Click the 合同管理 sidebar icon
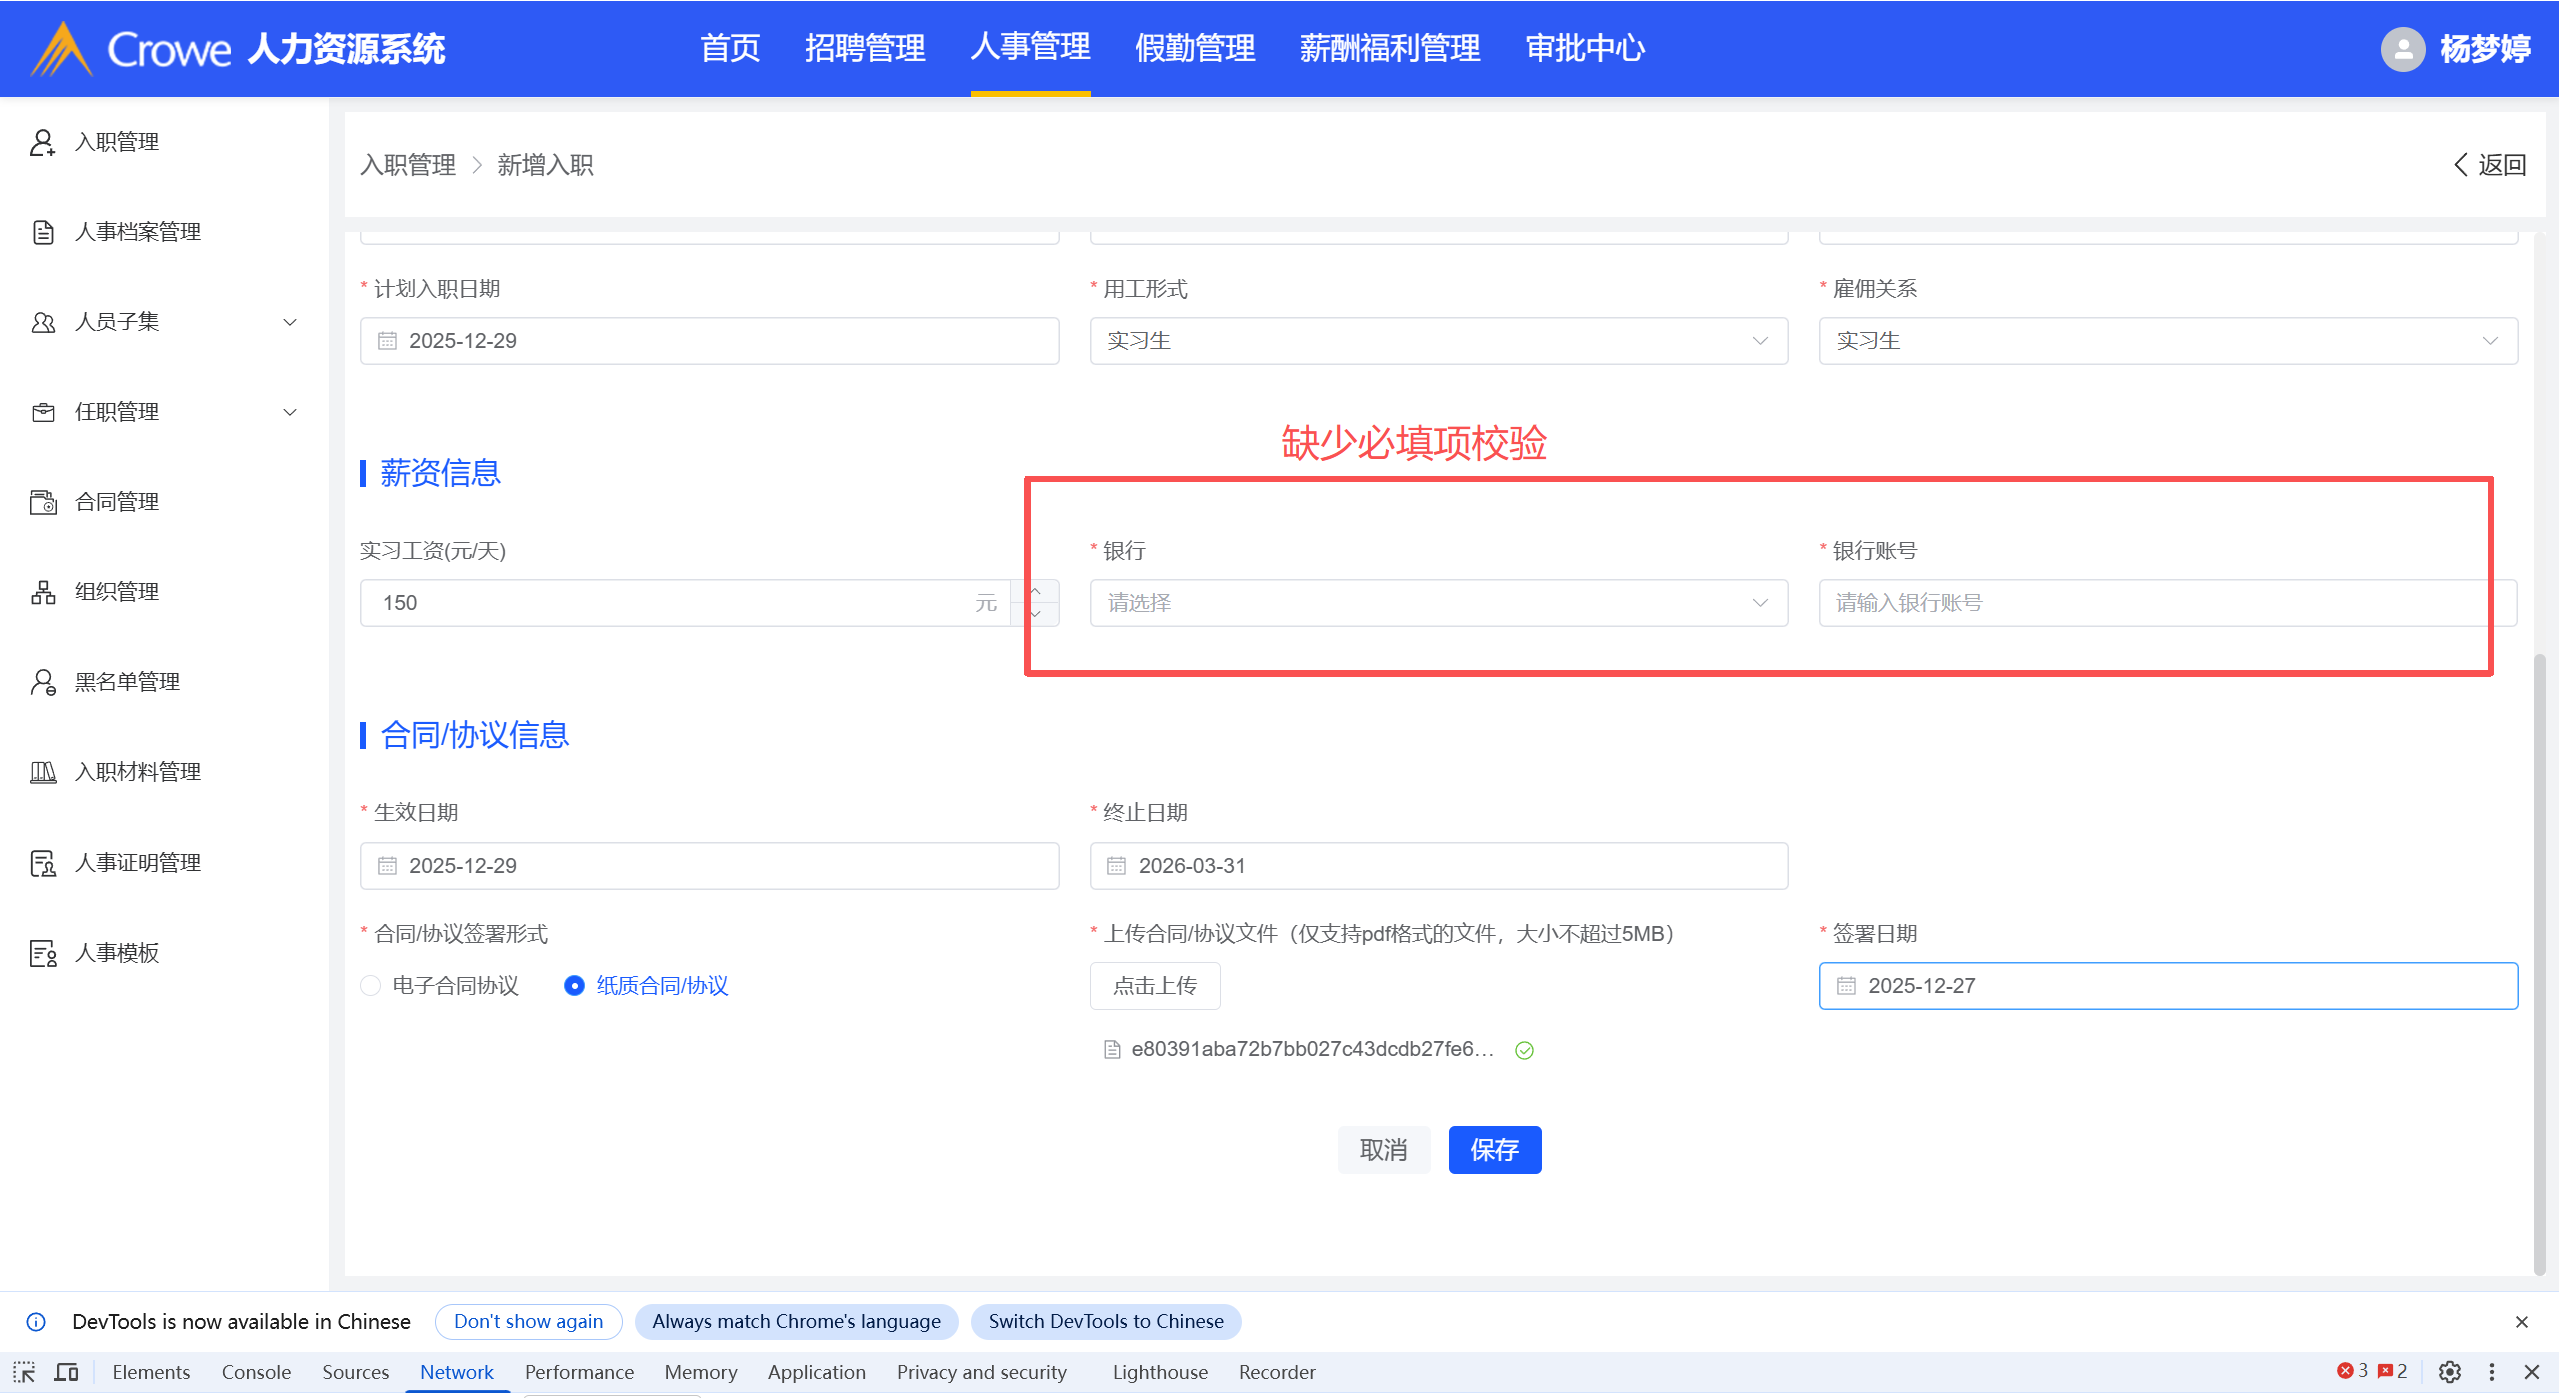 (x=42, y=502)
